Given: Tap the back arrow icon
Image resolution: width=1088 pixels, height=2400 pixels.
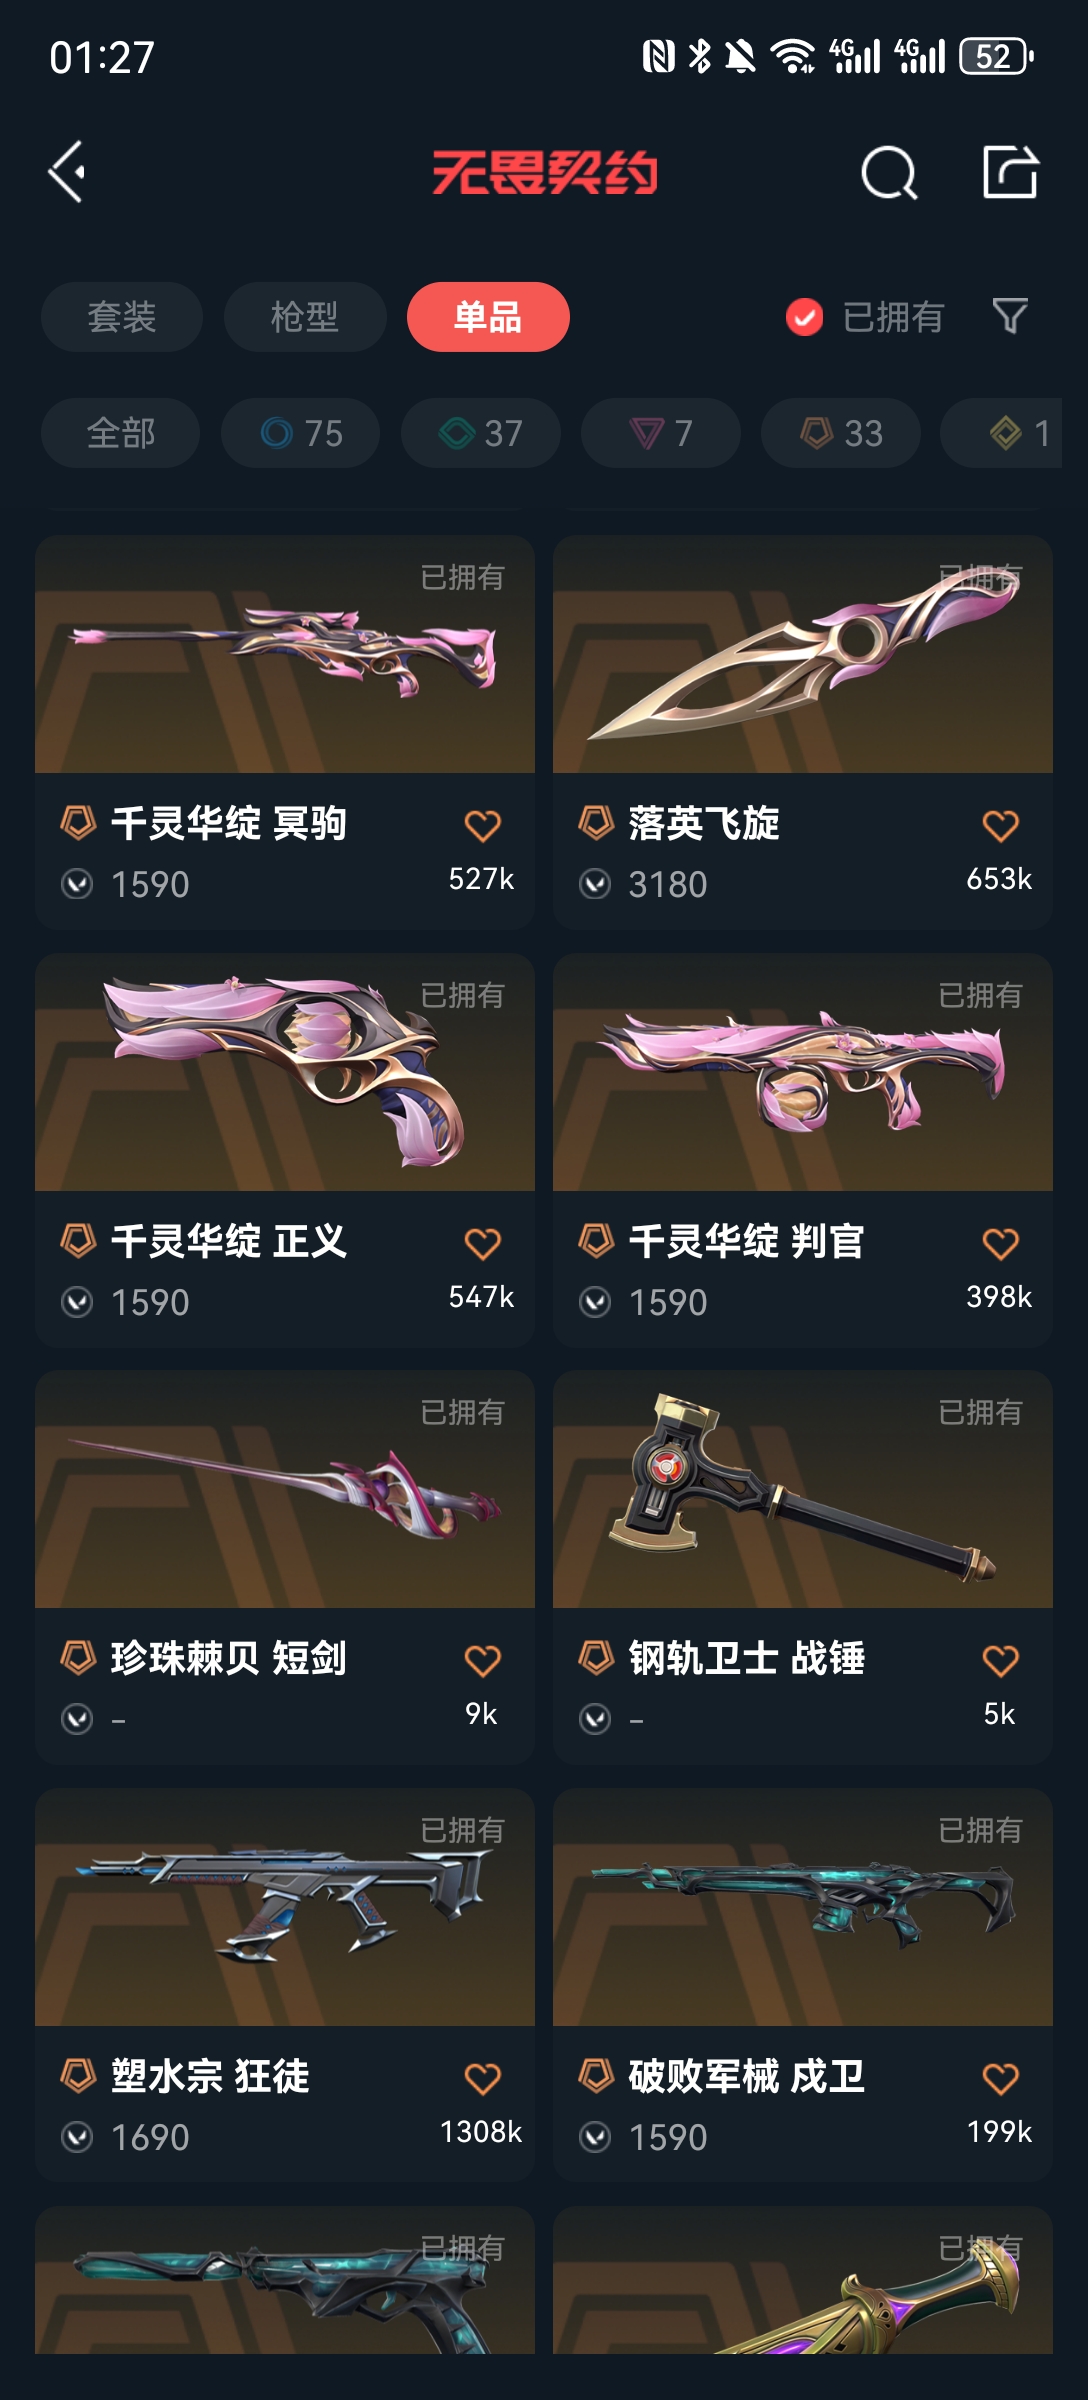Looking at the screenshot, I should (67, 172).
